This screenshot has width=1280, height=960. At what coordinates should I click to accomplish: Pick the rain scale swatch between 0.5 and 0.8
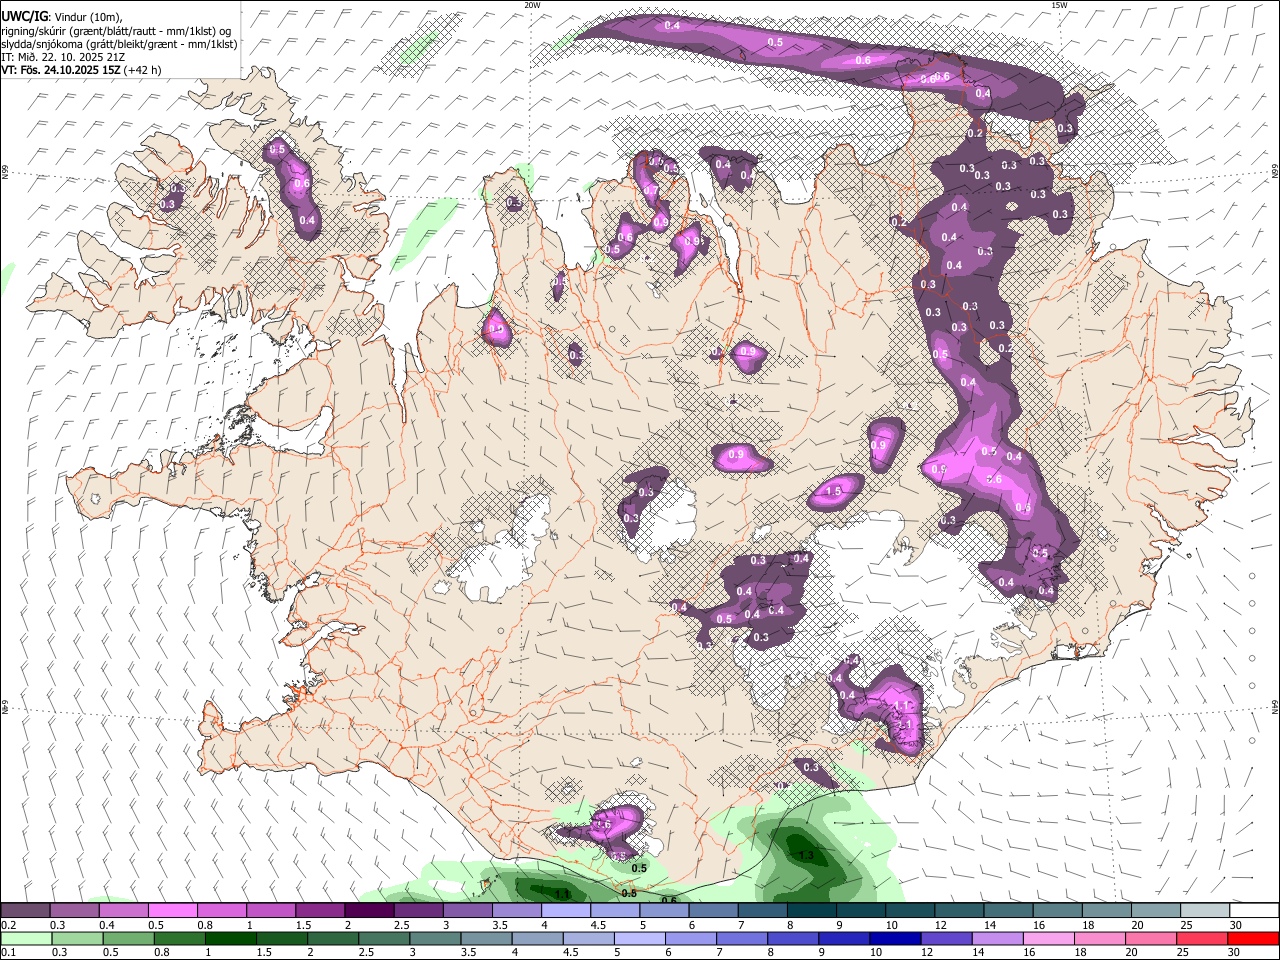coord(129,938)
